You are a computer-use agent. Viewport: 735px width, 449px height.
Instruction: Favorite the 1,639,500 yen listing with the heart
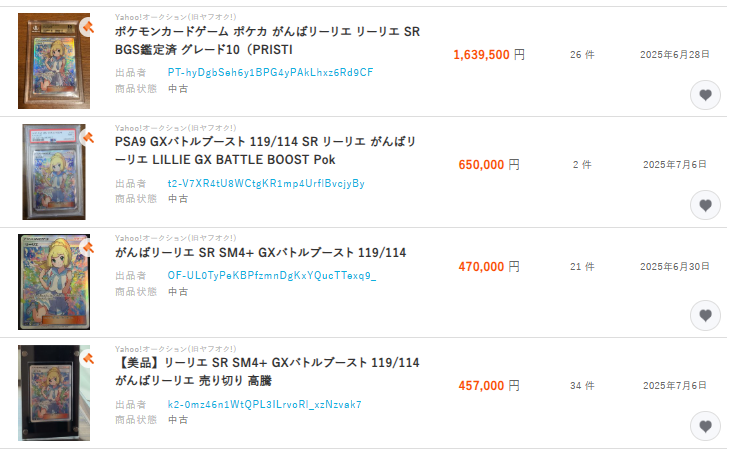coord(705,96)
